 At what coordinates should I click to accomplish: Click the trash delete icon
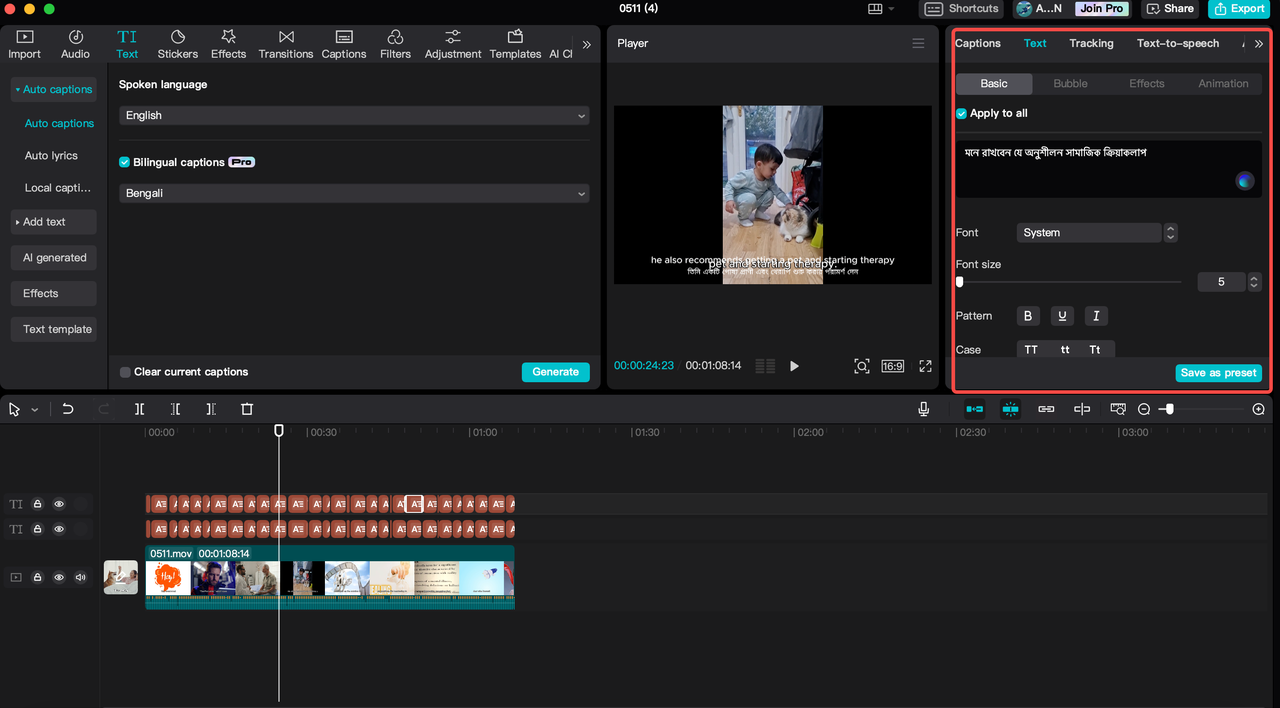247,409
